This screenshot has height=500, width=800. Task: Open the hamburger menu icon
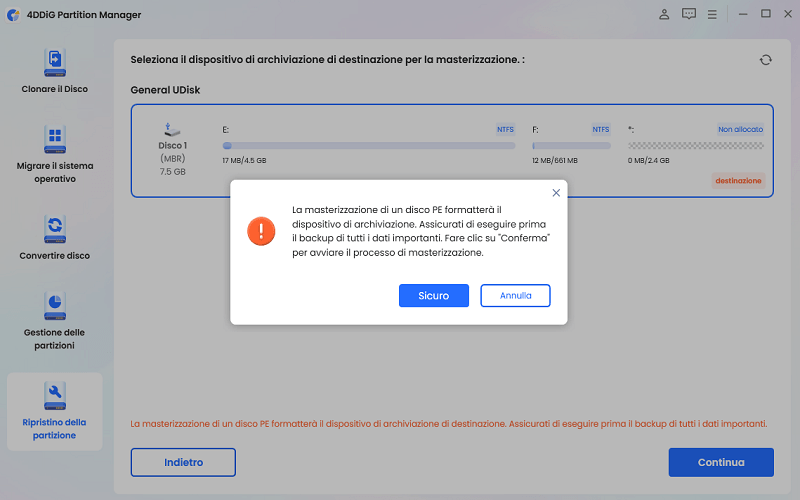712,14
